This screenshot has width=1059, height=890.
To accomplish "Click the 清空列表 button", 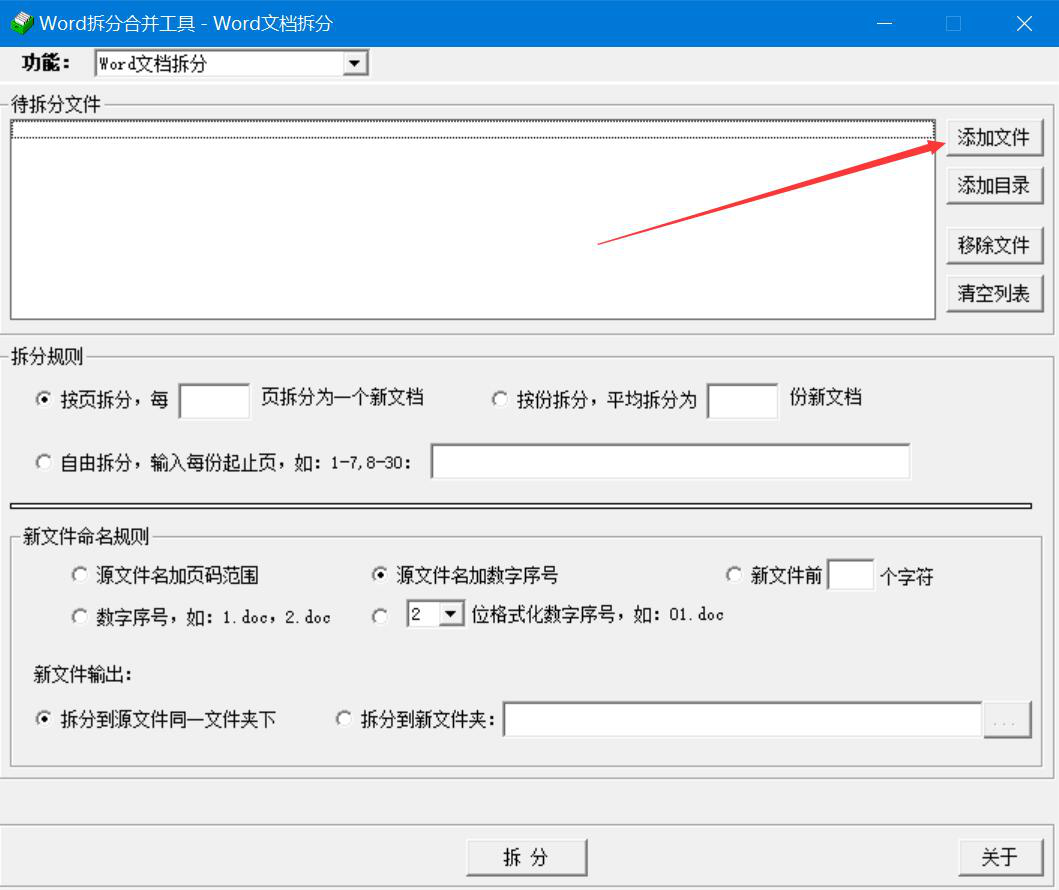I will (x=994, y=293).
